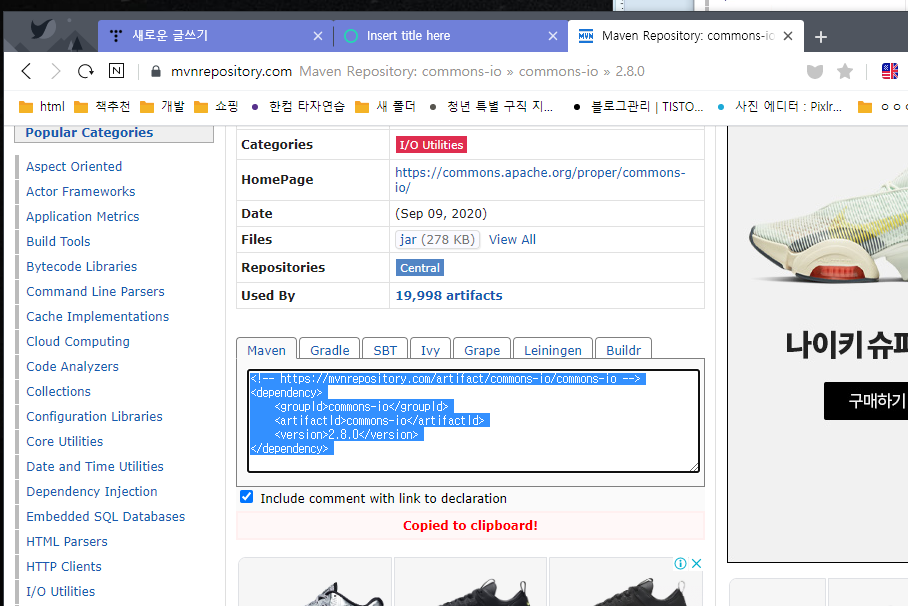Screen dimensions: 908x606
Task: Open the 블로그관리 TISTORY bookmark
Action: click(638, 107)
